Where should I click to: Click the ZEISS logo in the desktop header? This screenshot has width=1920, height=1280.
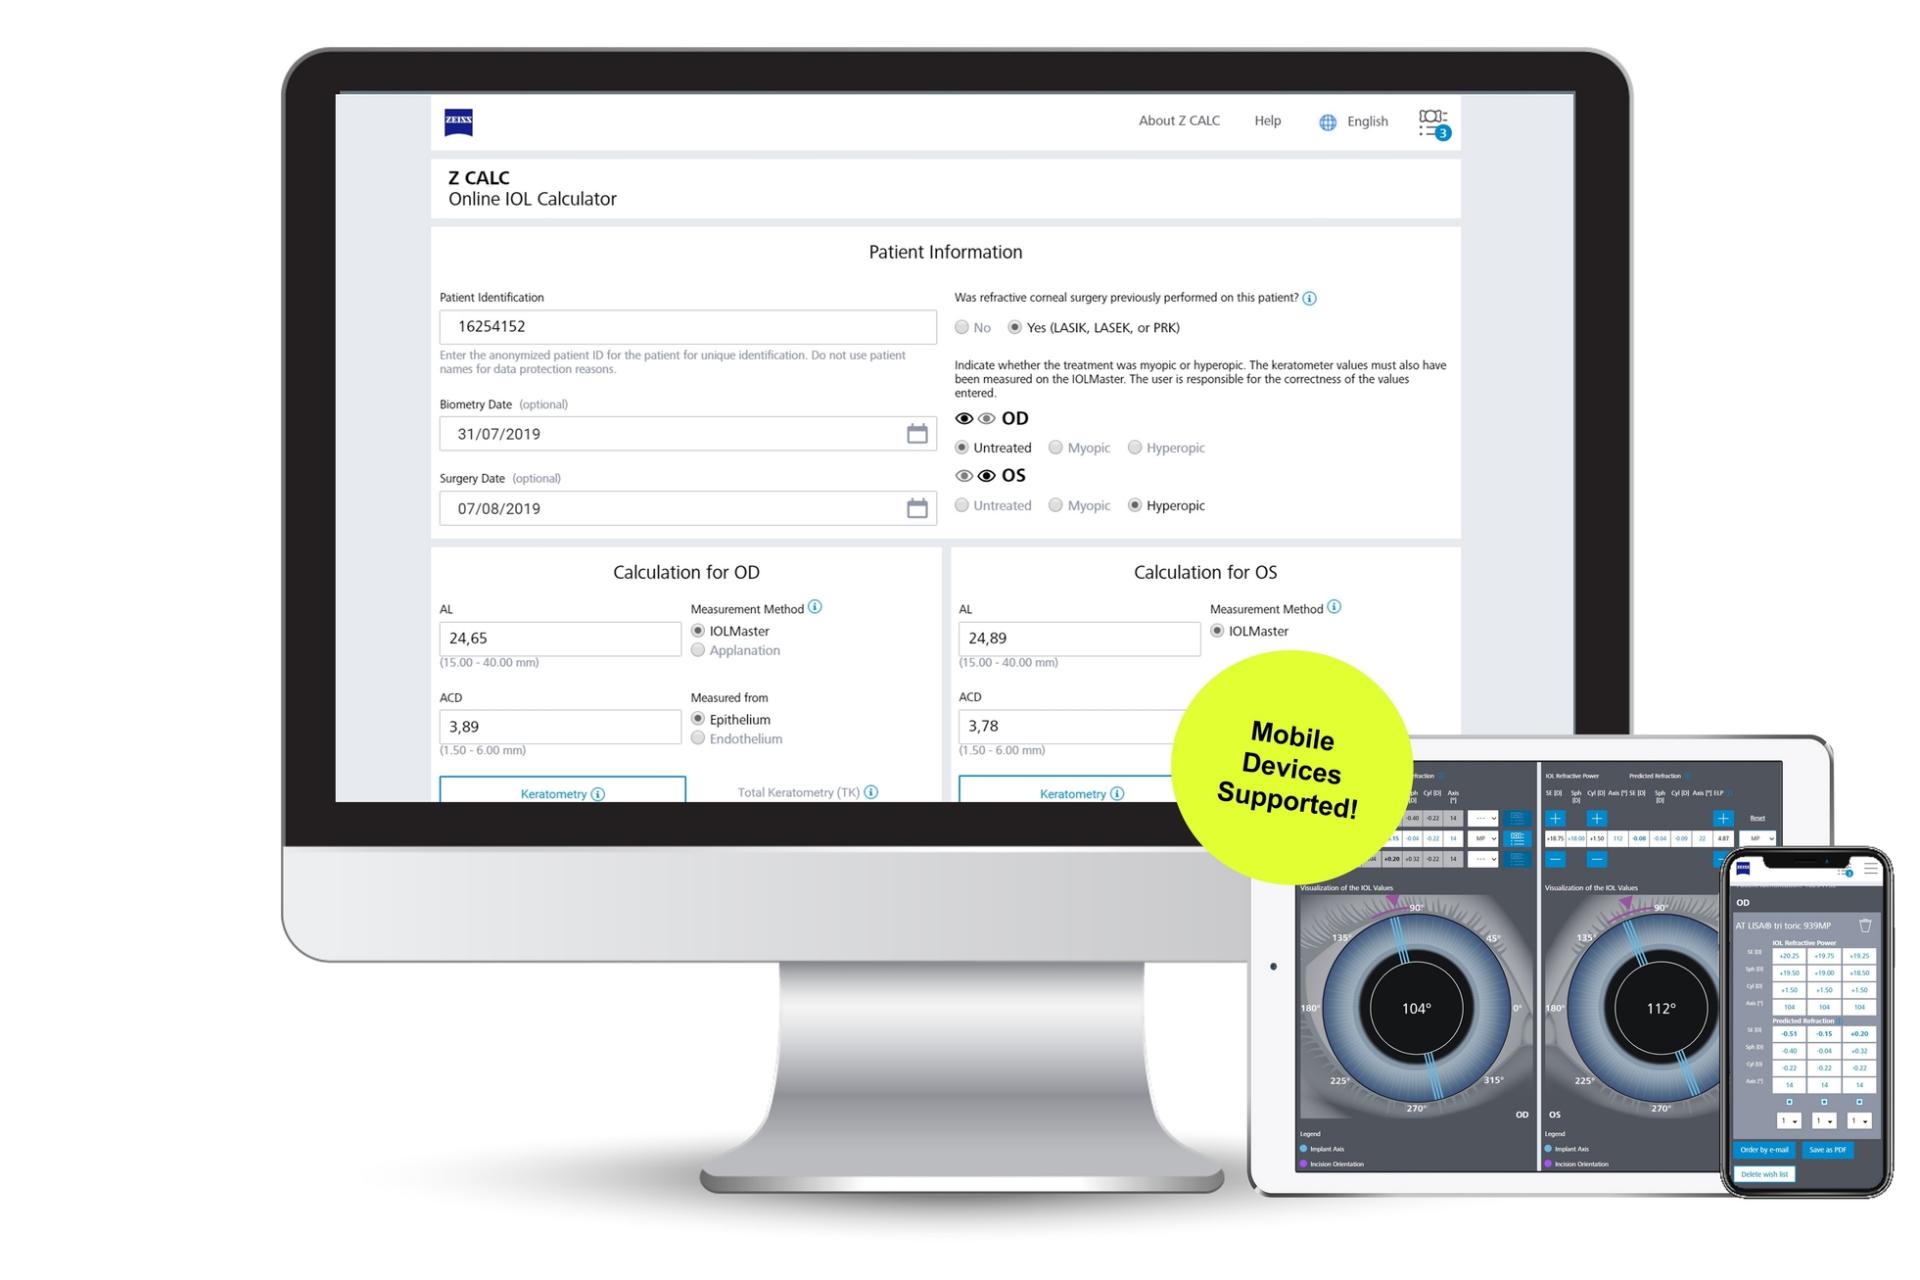pos(458,122)
